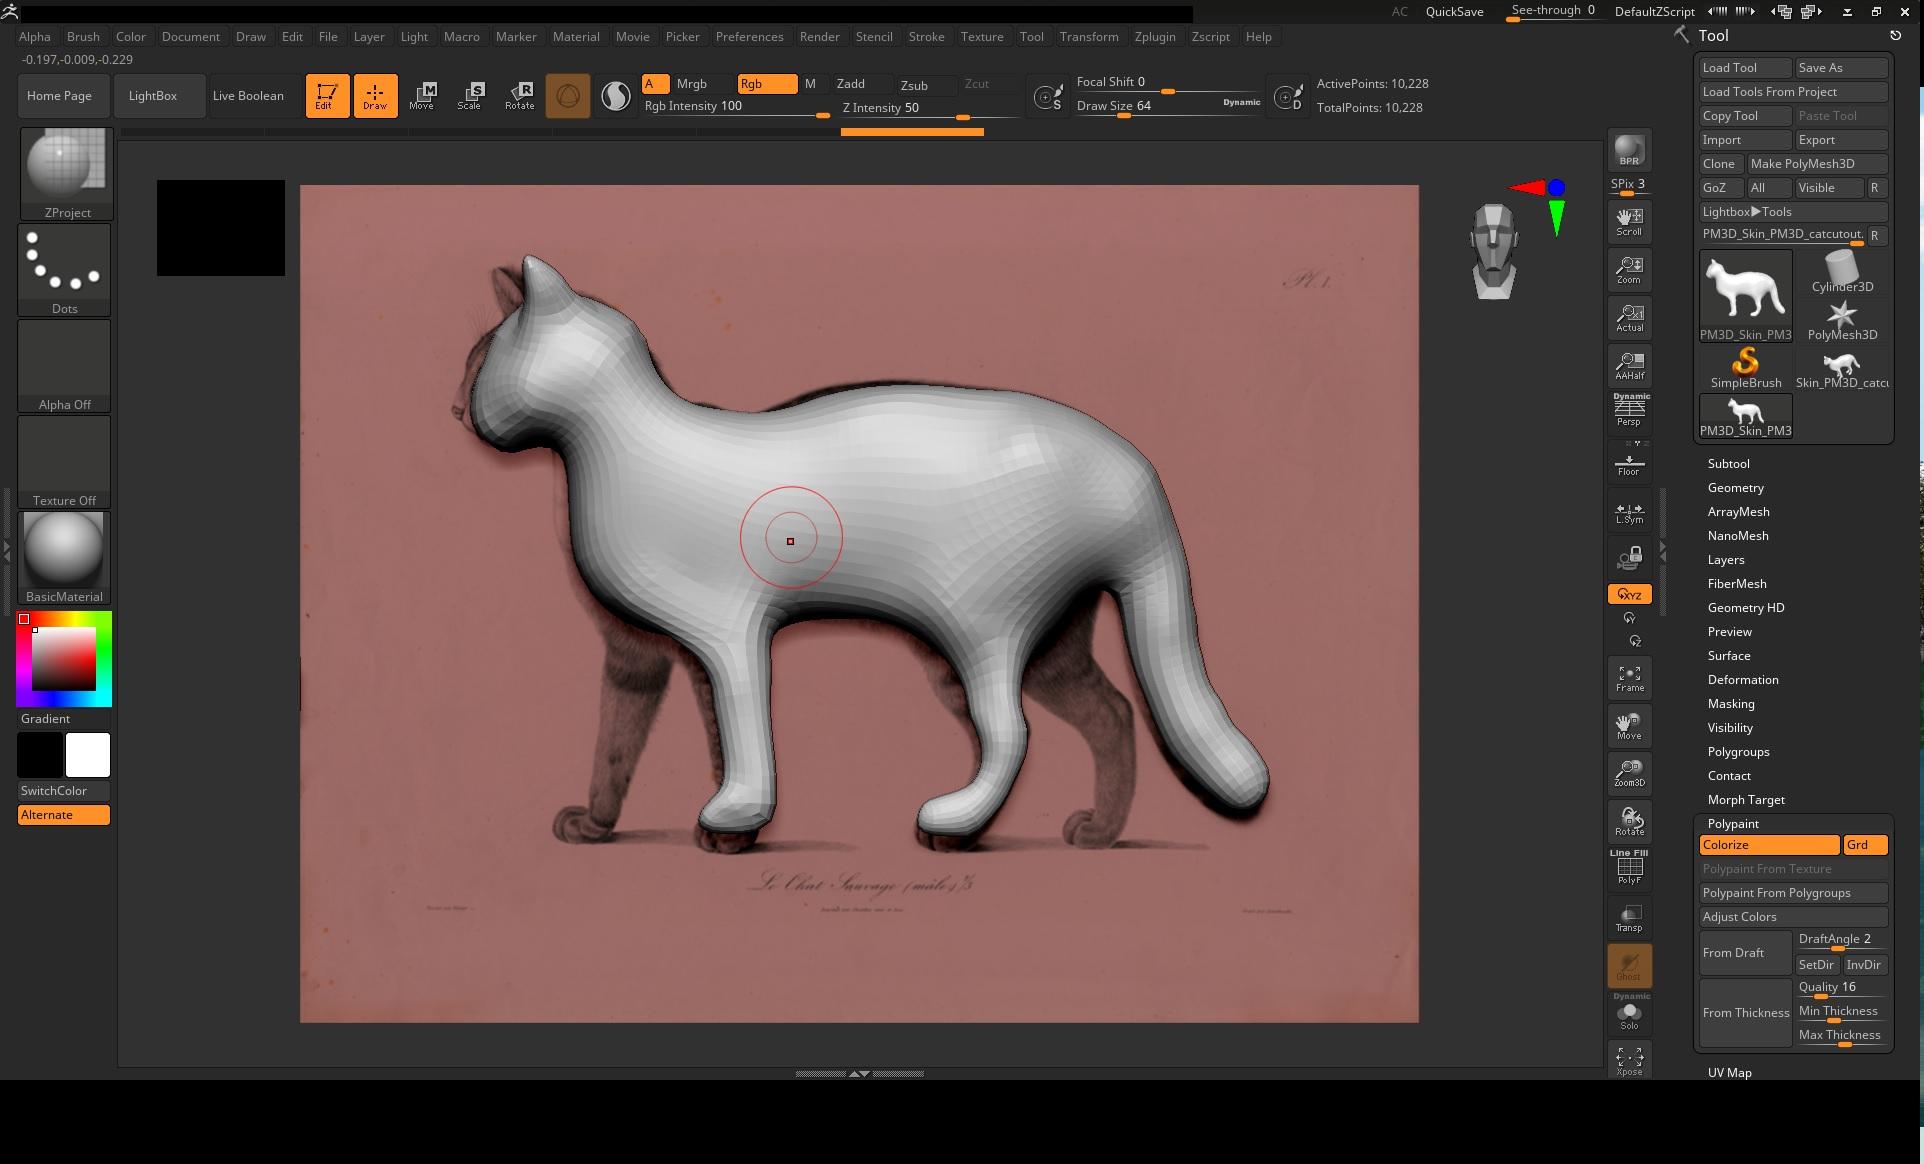Toggle the Zadd mode

click(851, 84)
